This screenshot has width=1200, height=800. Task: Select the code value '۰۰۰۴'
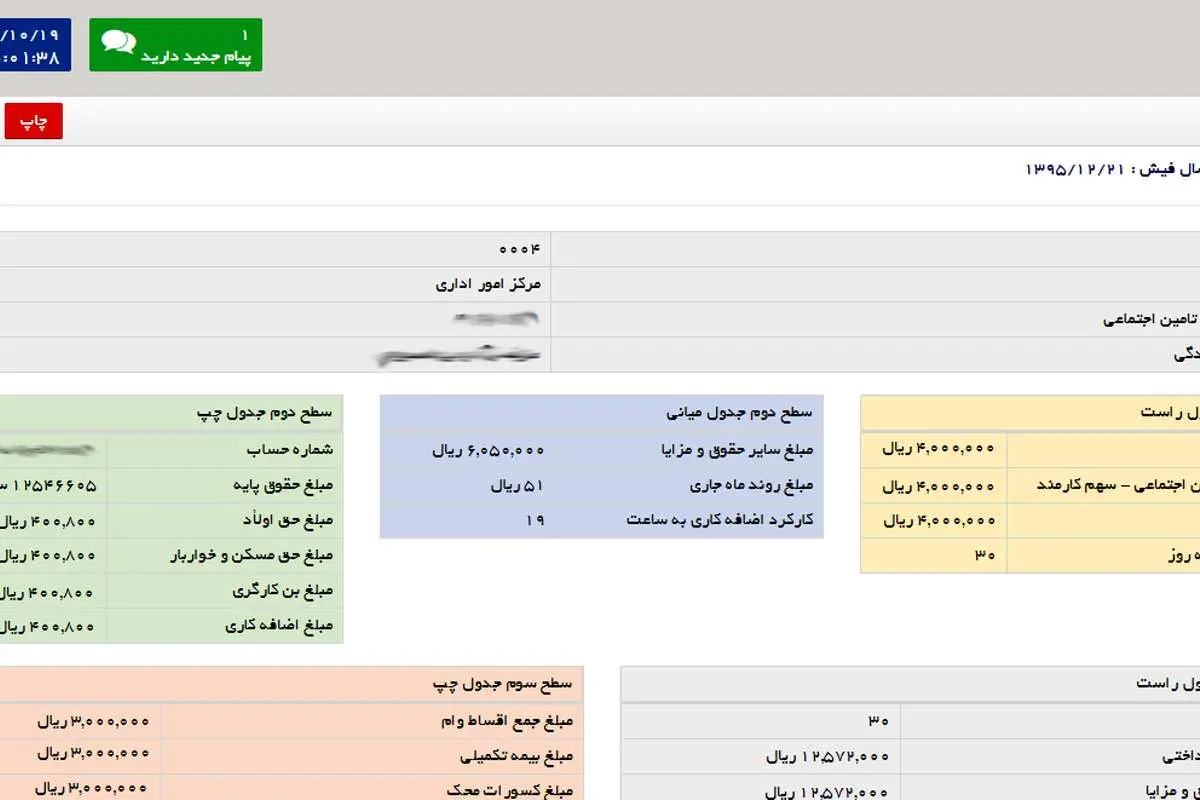[x=519, y=249]
